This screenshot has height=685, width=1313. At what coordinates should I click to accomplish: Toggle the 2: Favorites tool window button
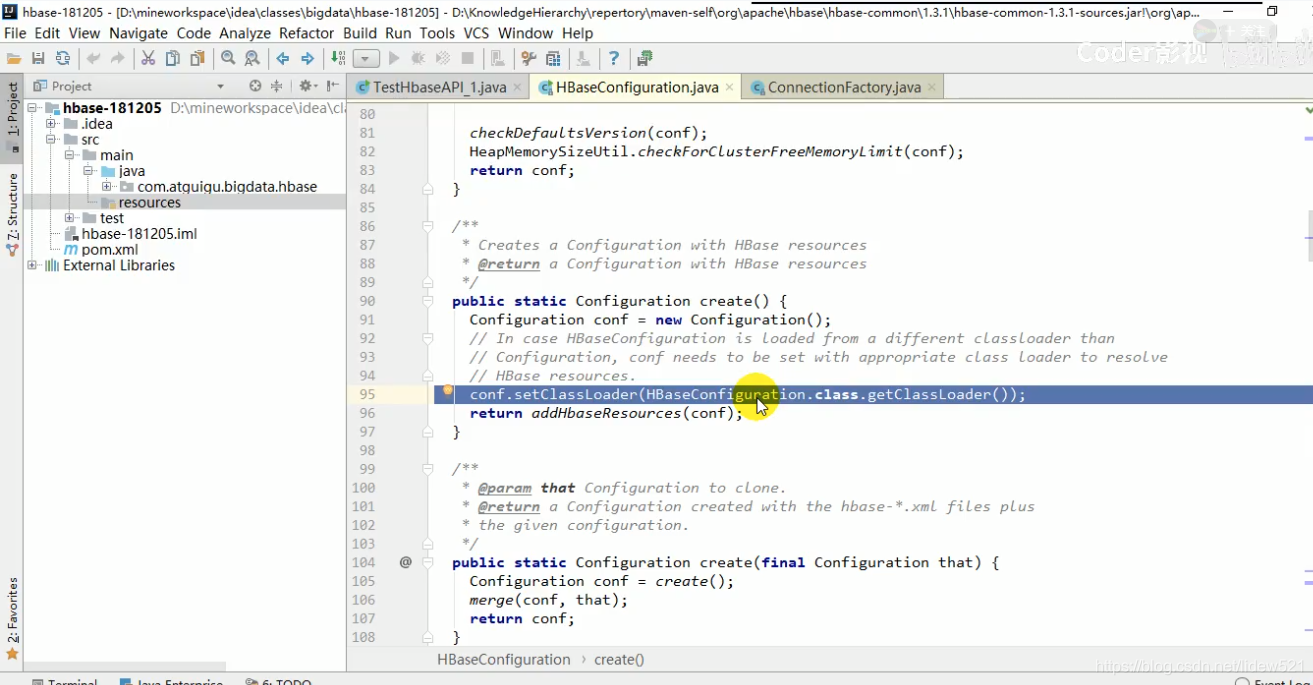pos(12,620)
